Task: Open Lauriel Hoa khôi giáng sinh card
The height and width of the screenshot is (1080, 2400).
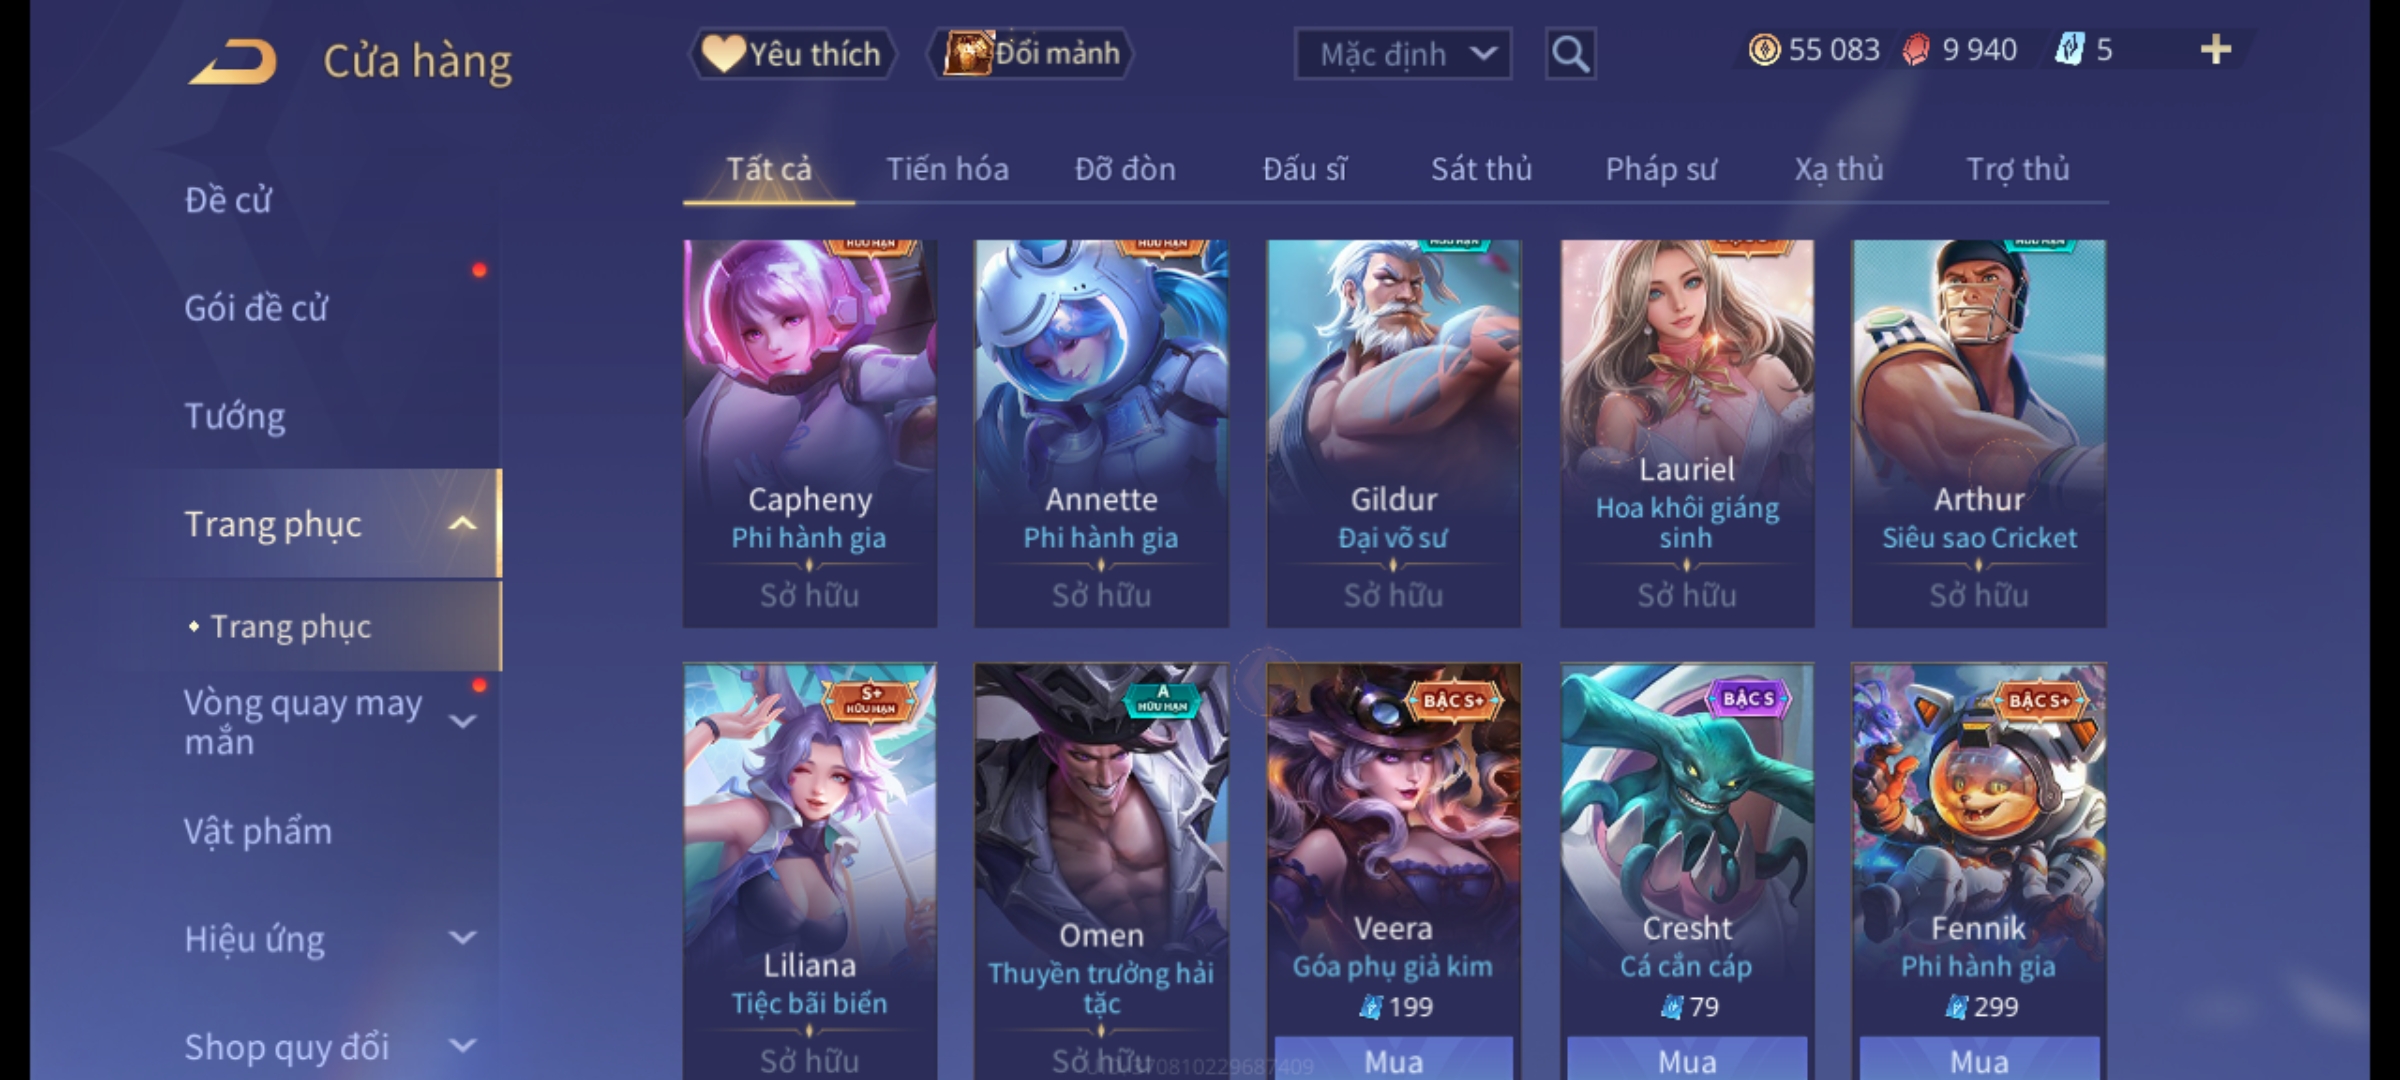Action: point(1687,433)
